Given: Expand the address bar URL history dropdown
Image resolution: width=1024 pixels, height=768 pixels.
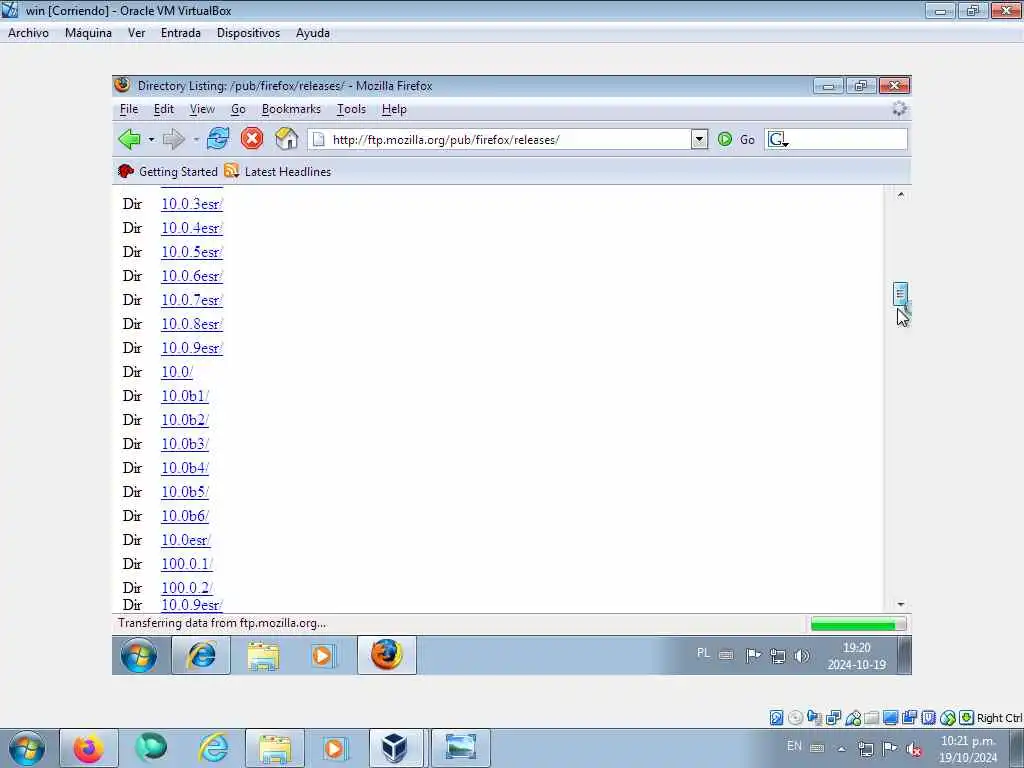Looking at the screenshot, I should coord(699,139).
